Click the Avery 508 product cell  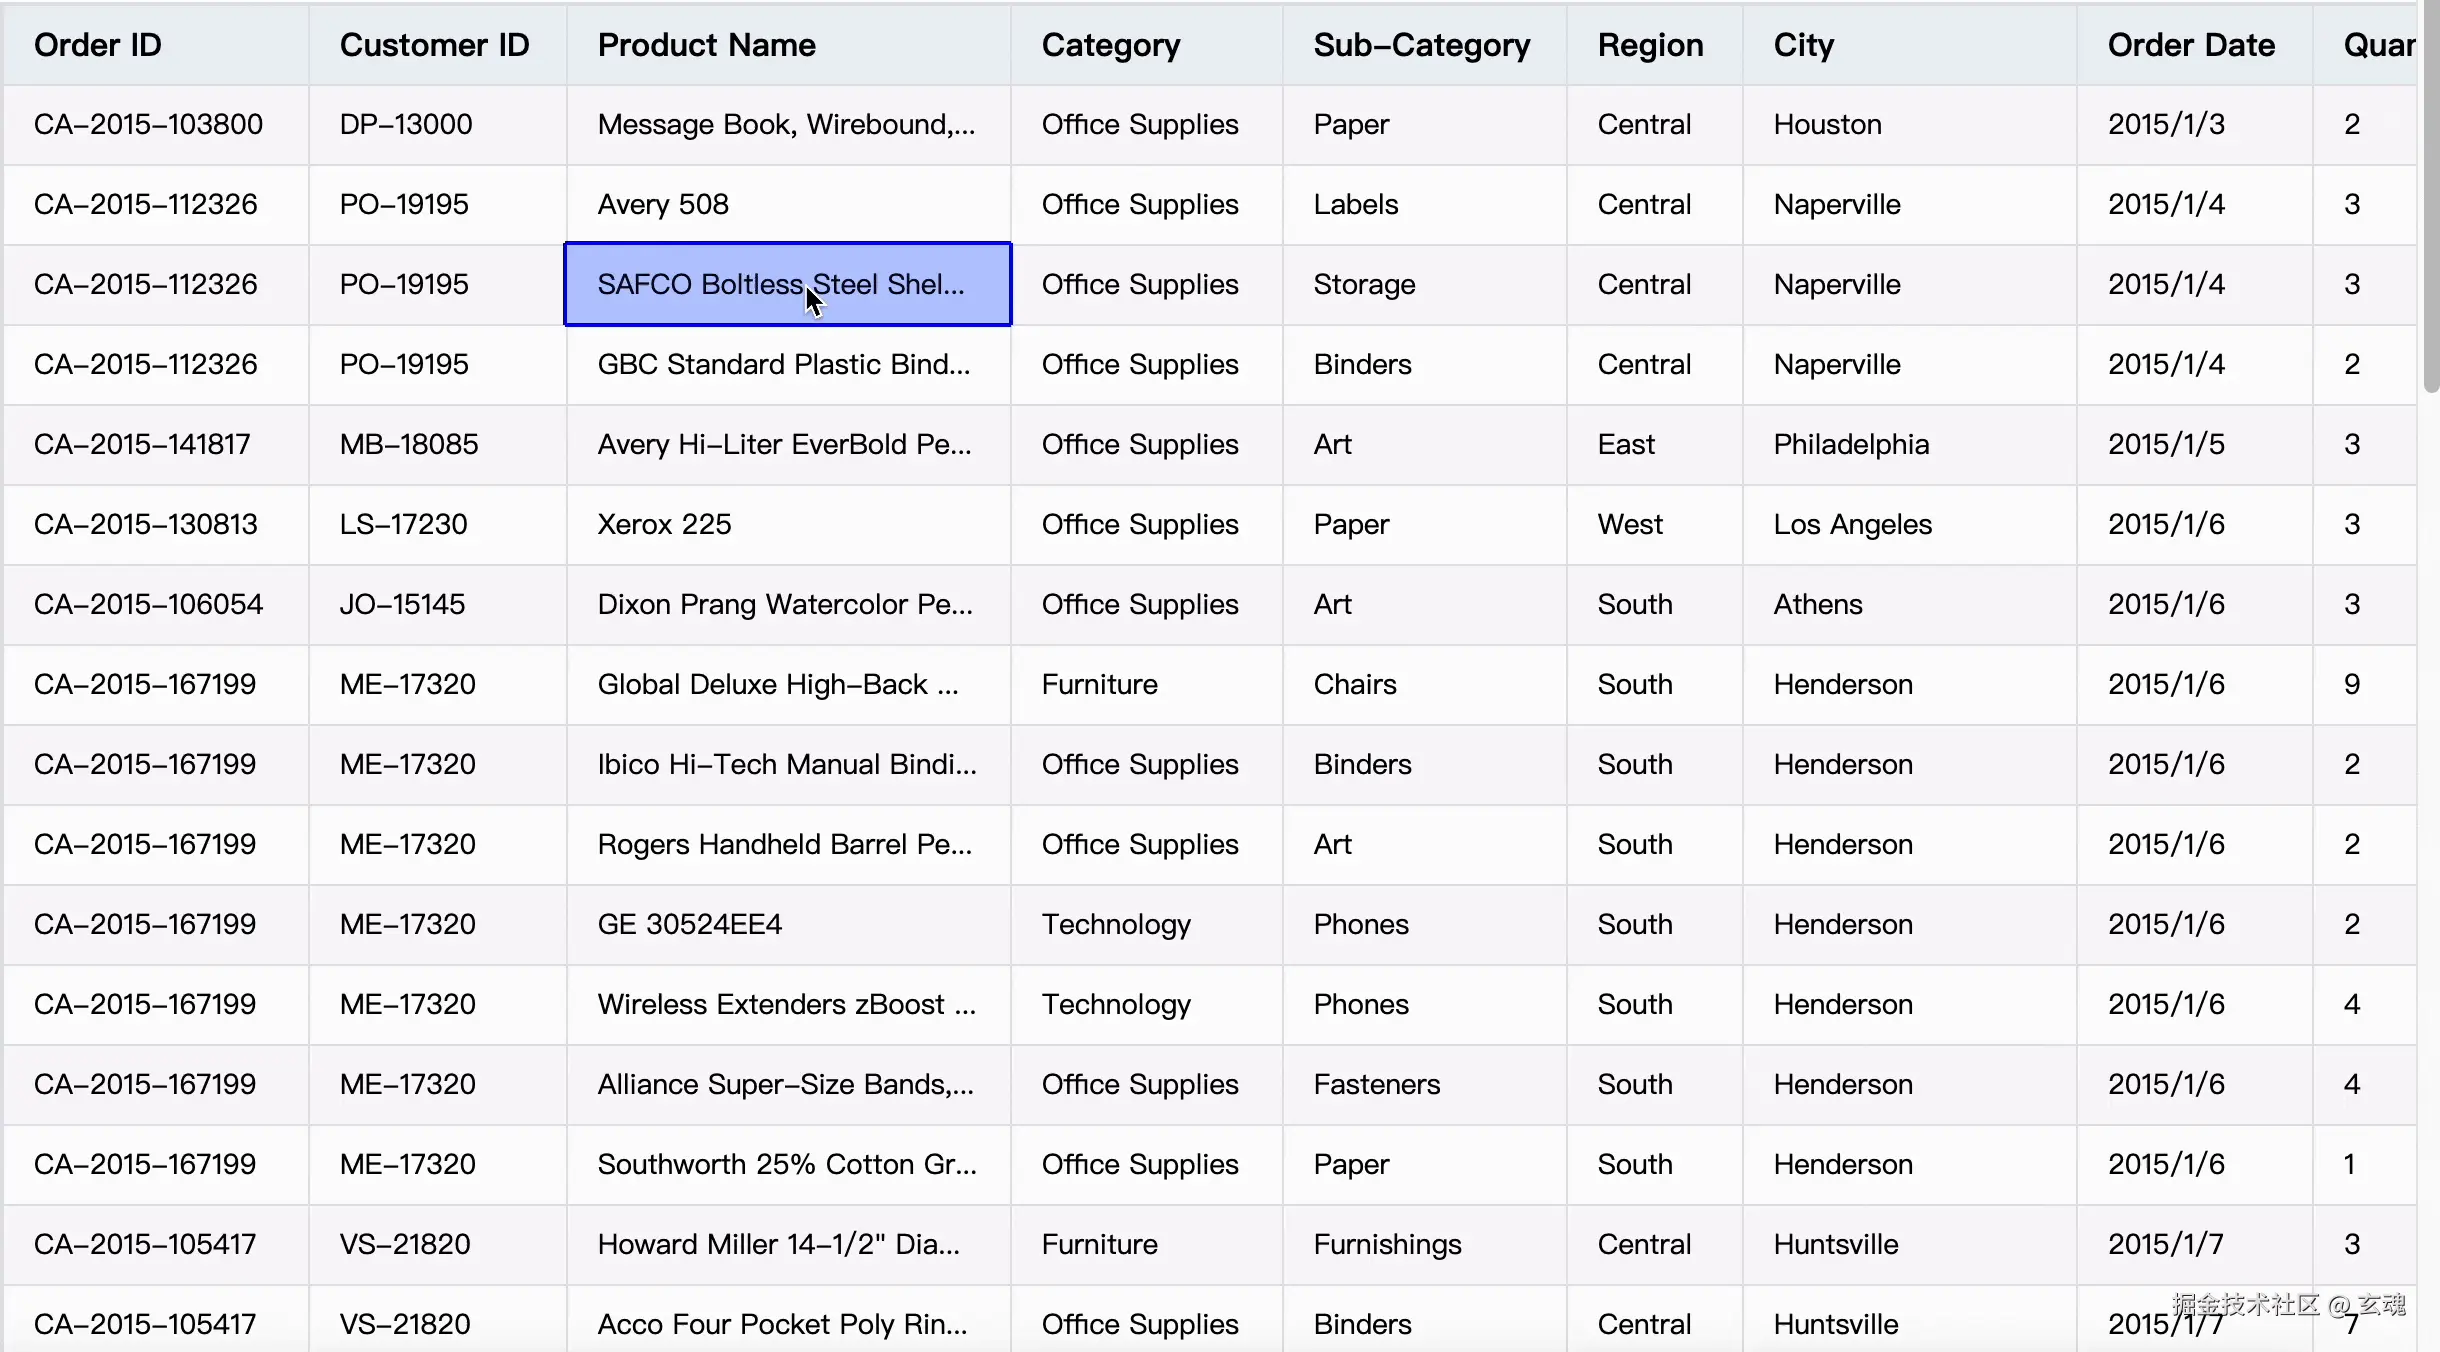click(663, 204)
